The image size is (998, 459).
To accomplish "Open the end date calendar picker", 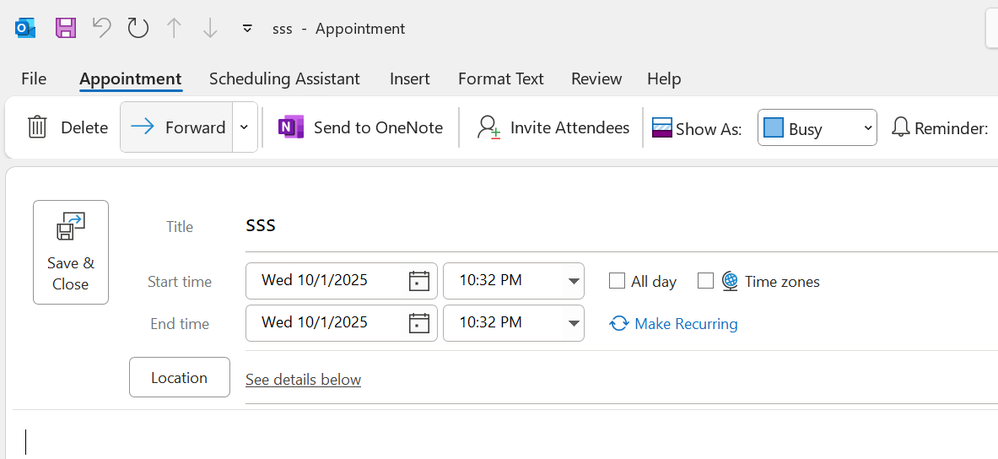I will pos(419,323).
